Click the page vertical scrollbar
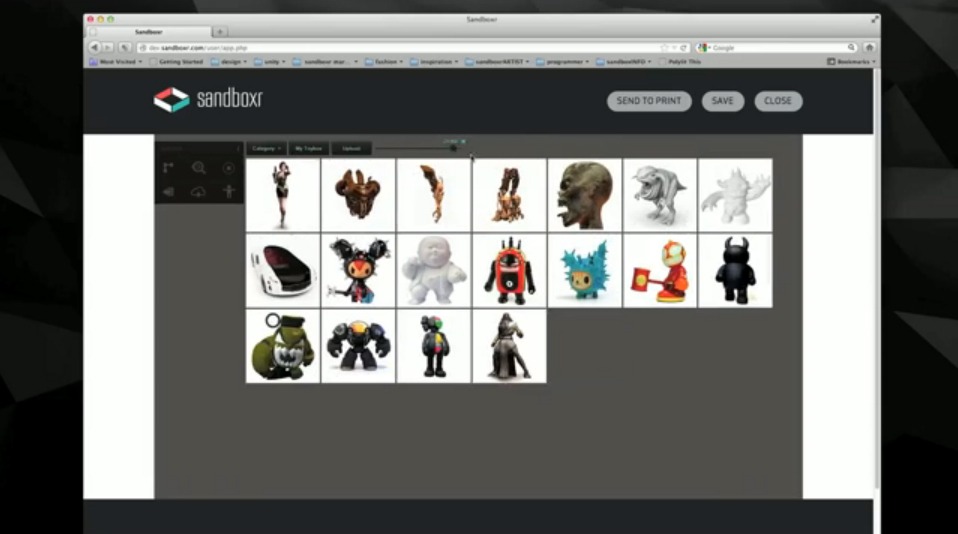 877,281
